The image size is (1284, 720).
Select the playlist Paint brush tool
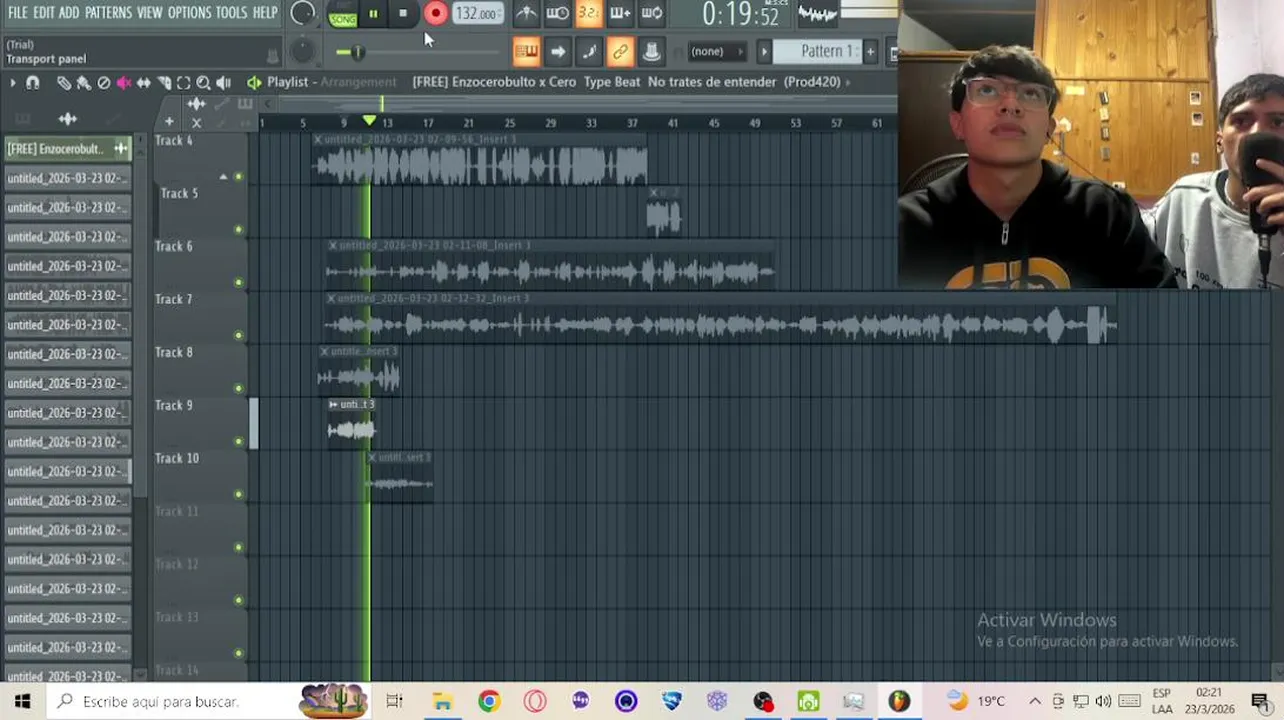84,83
